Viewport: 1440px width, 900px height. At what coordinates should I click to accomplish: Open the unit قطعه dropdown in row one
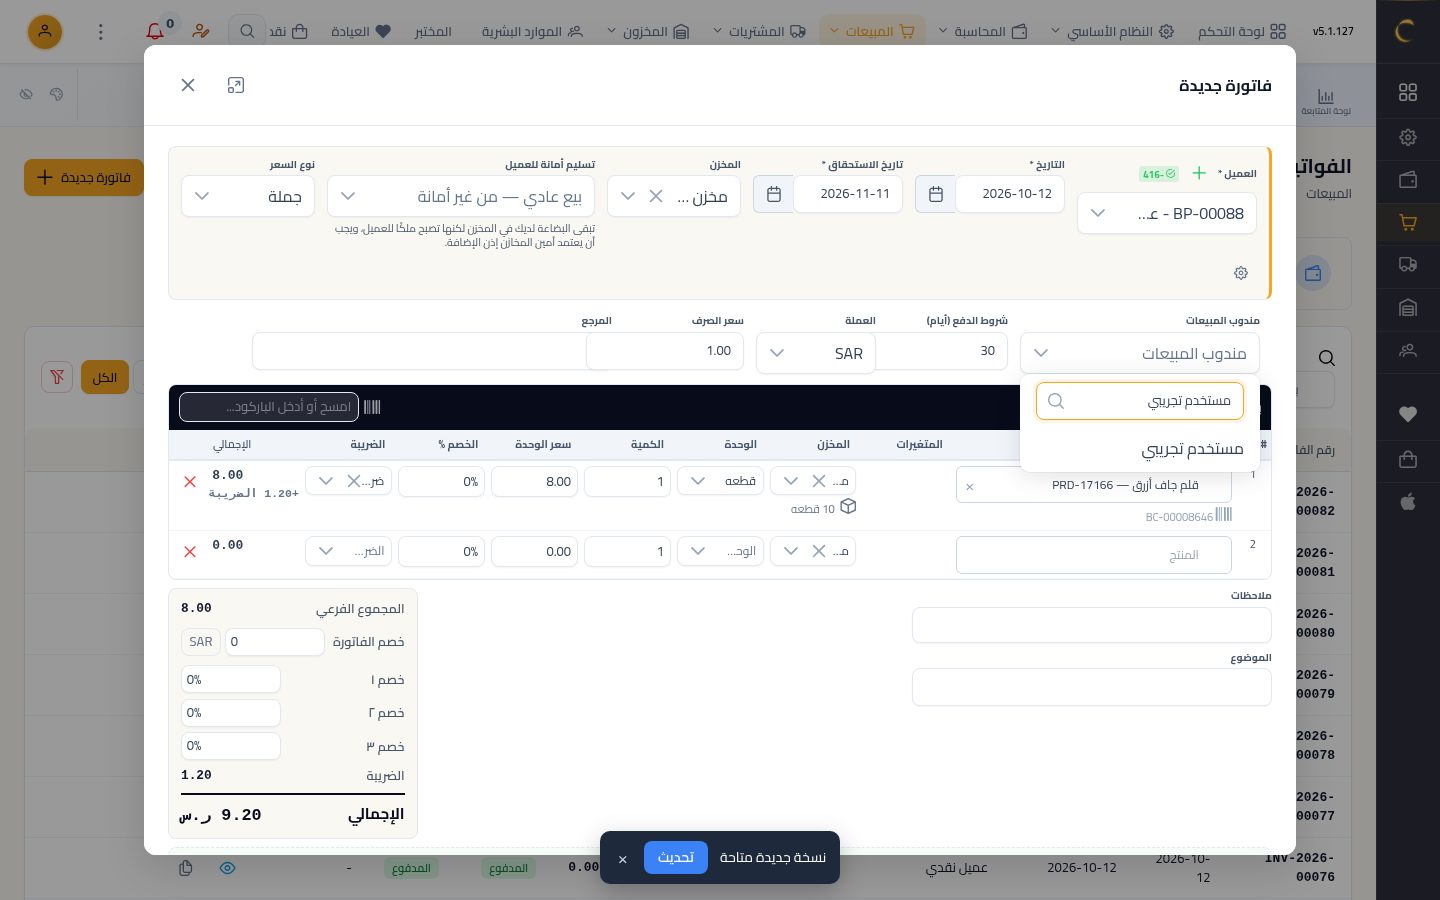point(720,481)
